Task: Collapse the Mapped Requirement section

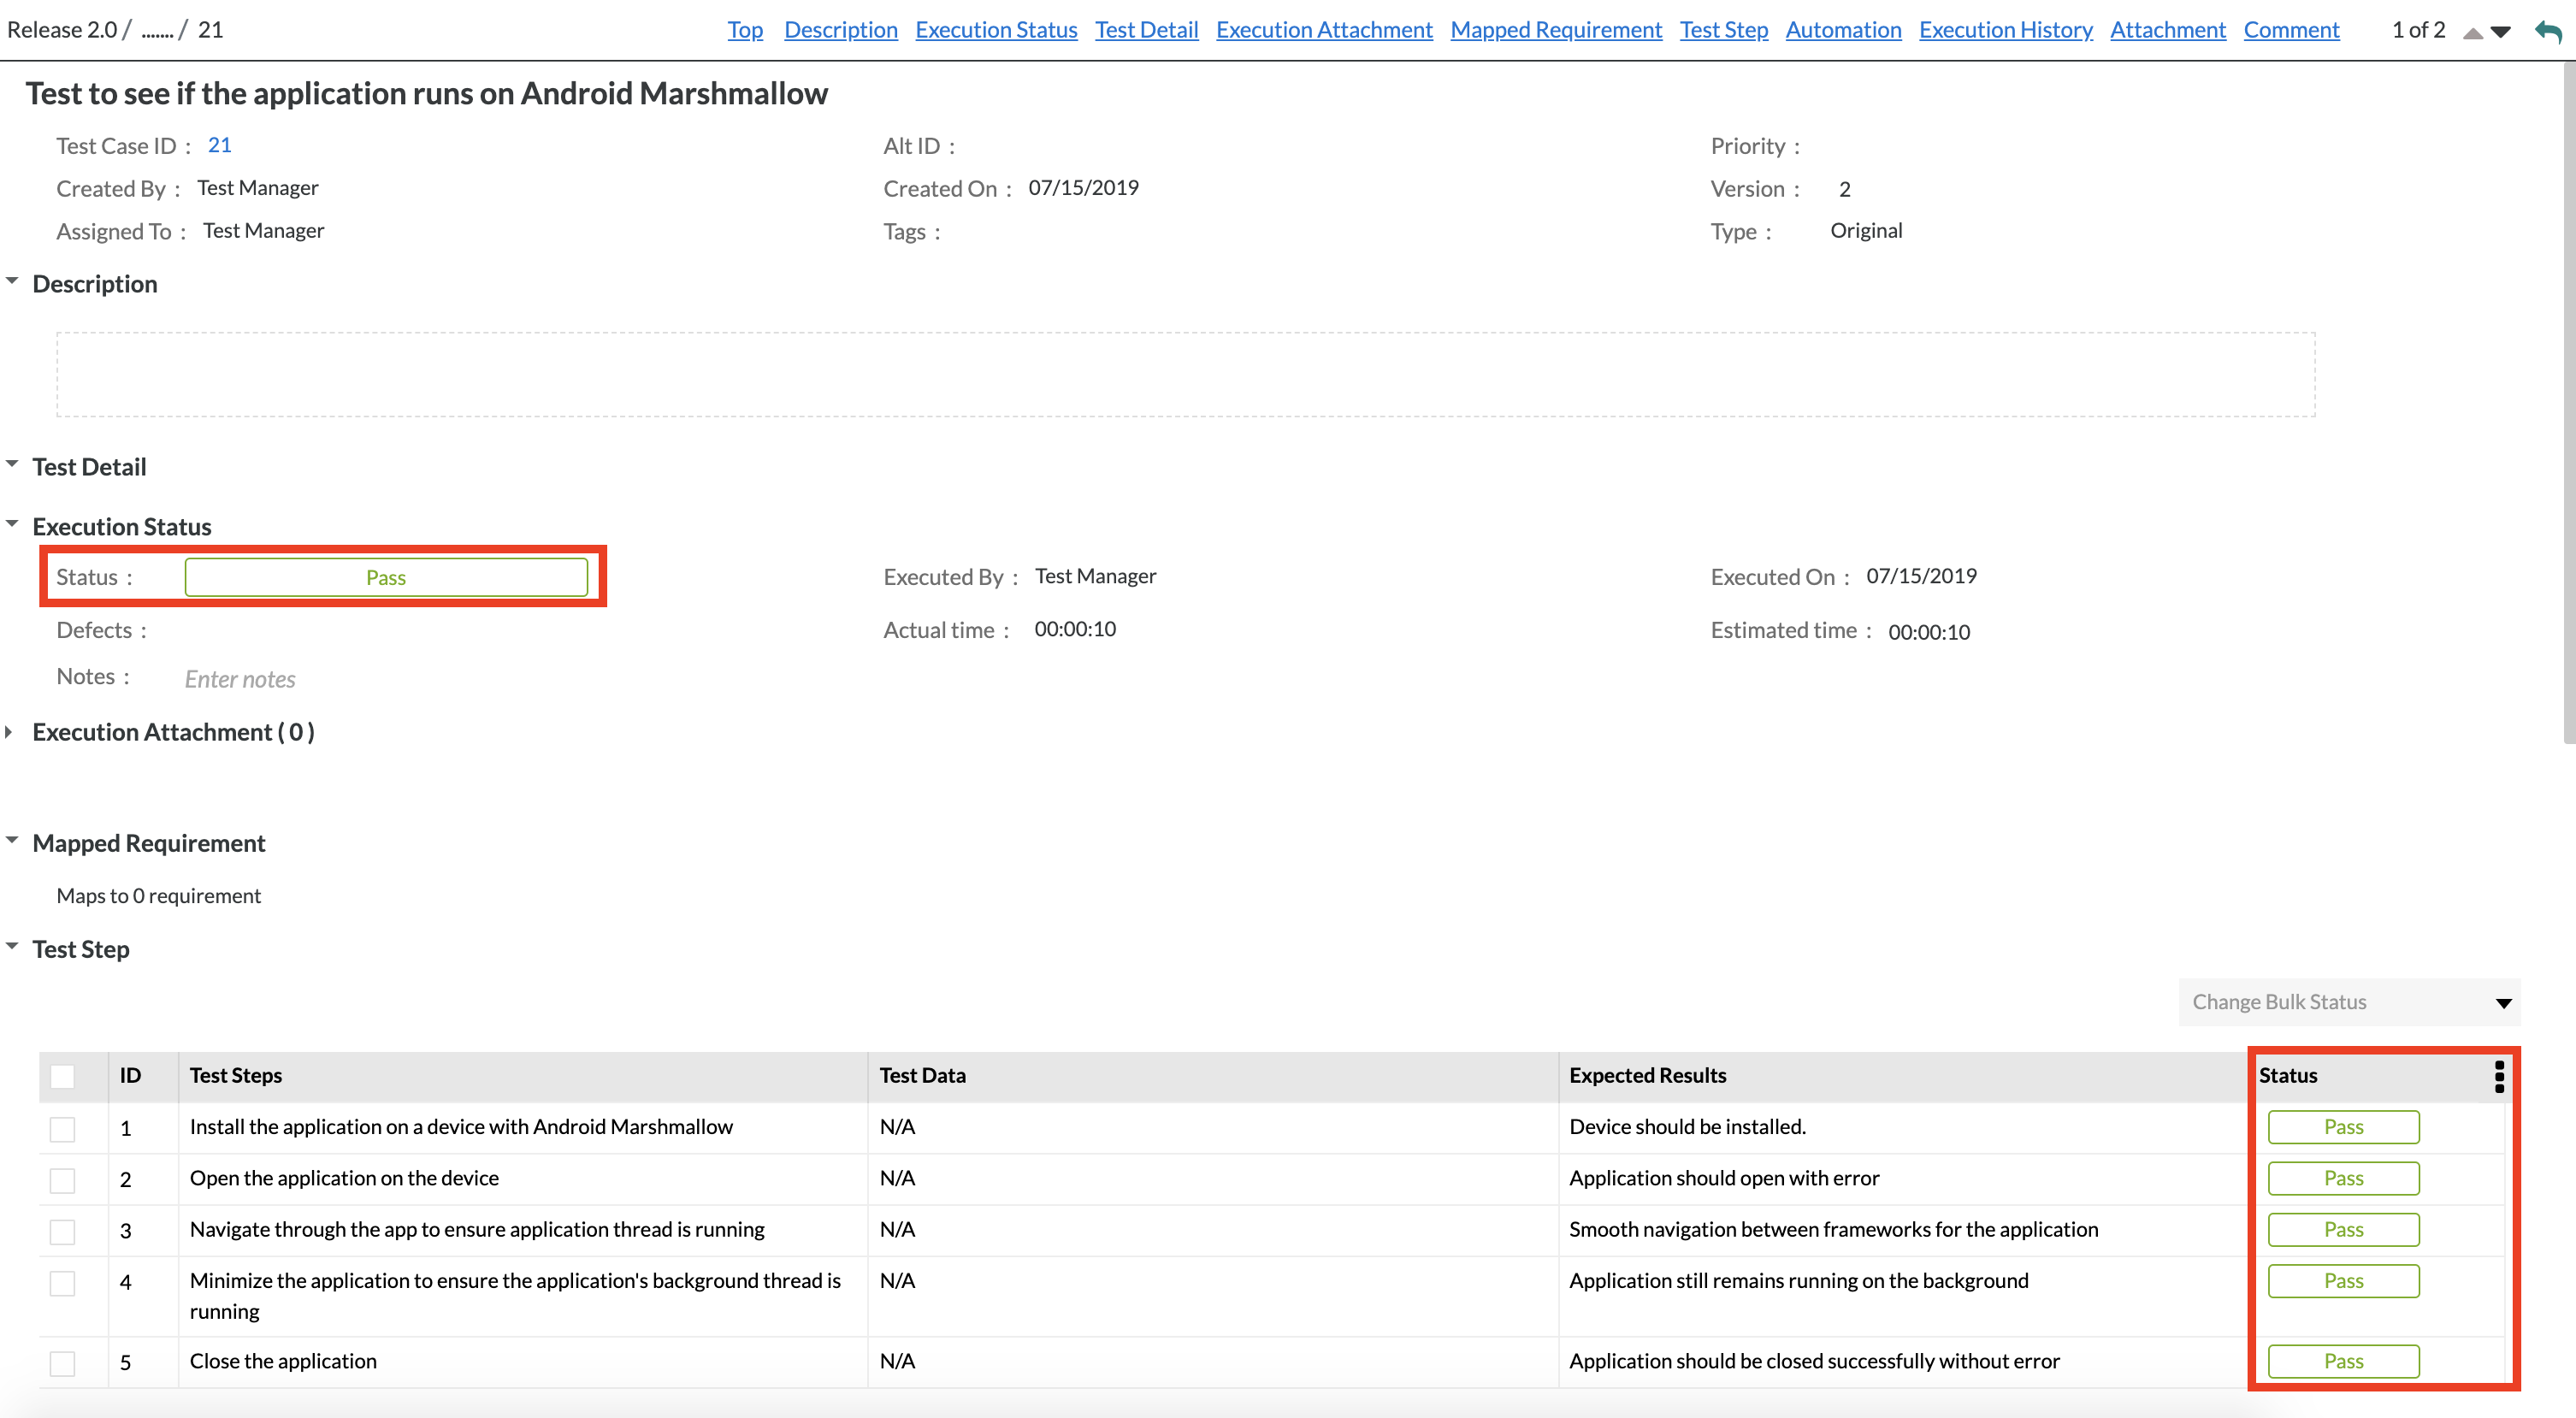Action: click(x=13, y=841)
